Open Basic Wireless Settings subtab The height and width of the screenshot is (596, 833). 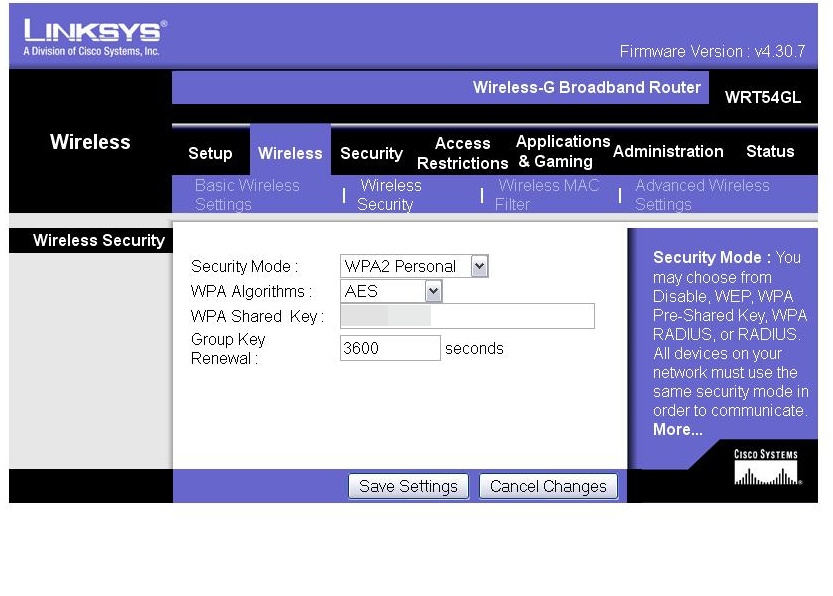[x=247, y=195]
